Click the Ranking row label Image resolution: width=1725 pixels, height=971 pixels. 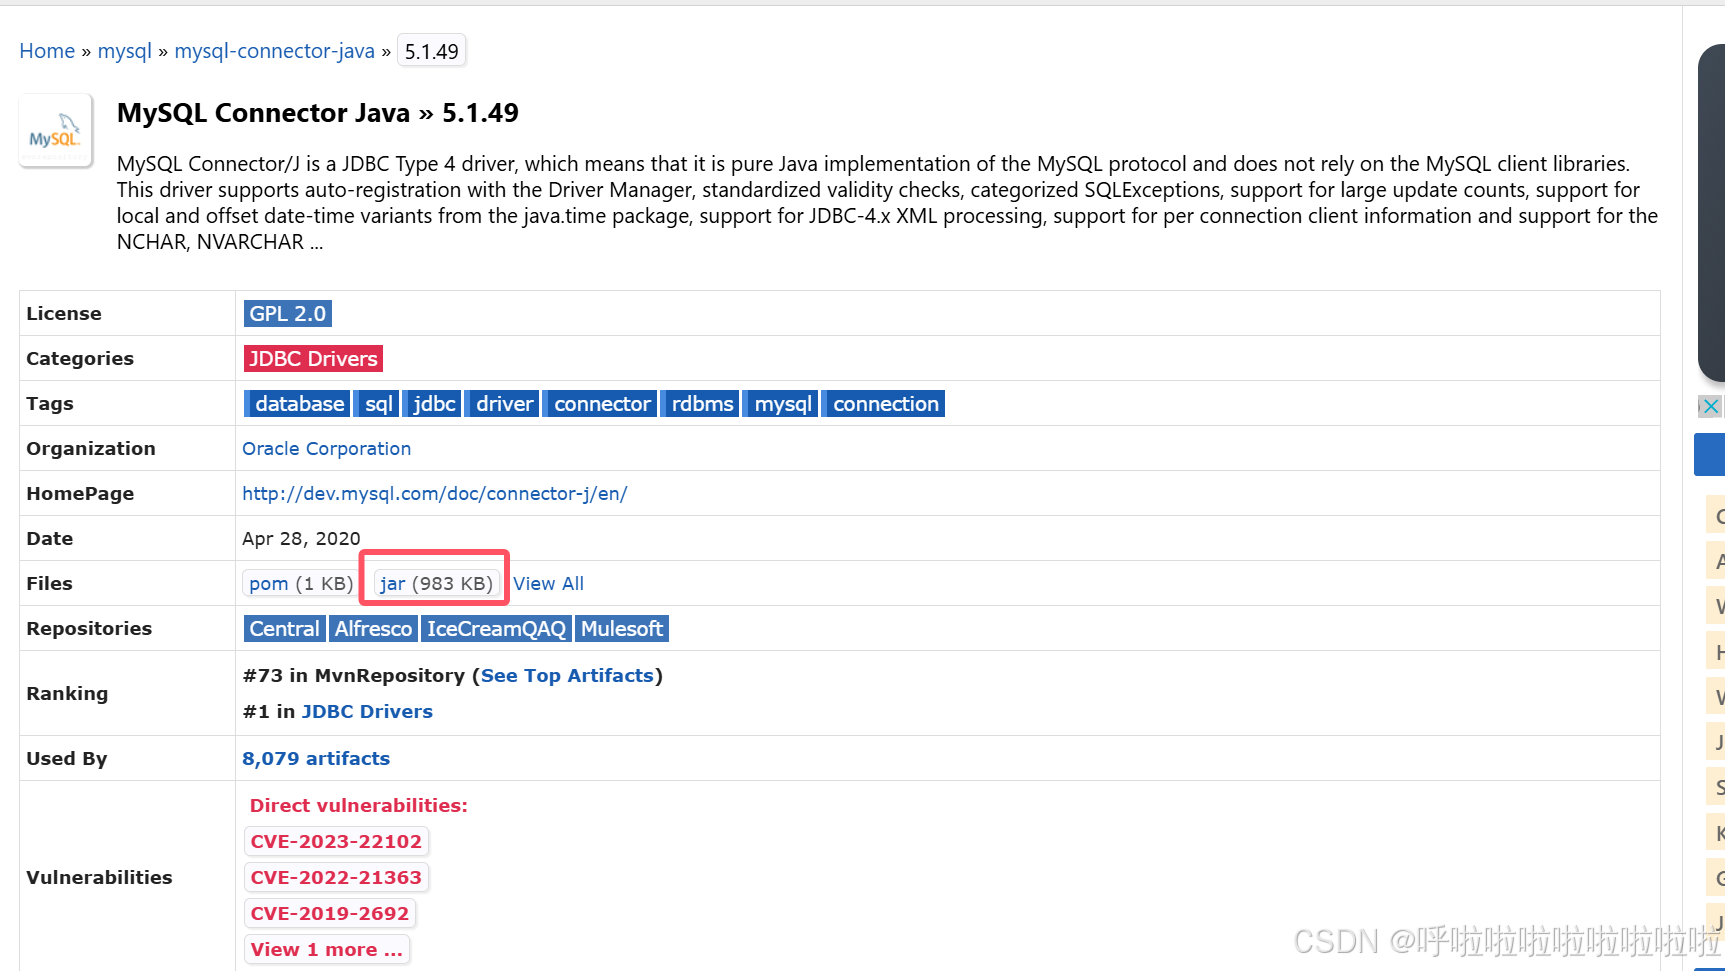click(x=67, y=694)
